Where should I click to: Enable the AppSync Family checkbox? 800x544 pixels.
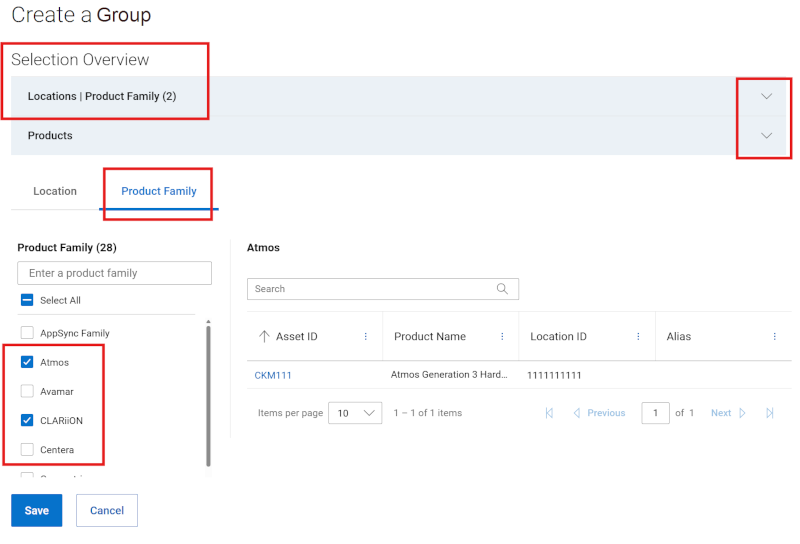[27, 333]
